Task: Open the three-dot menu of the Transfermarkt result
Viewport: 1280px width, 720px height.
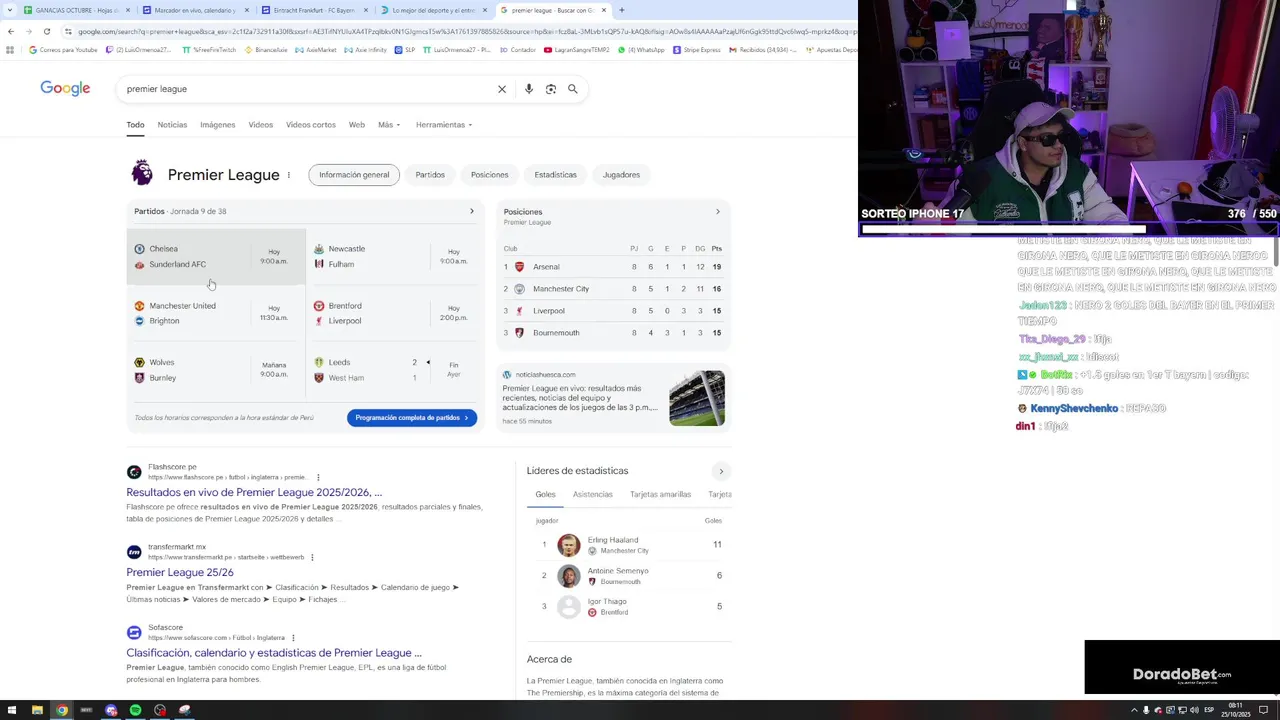Action: tap(312, 557)
